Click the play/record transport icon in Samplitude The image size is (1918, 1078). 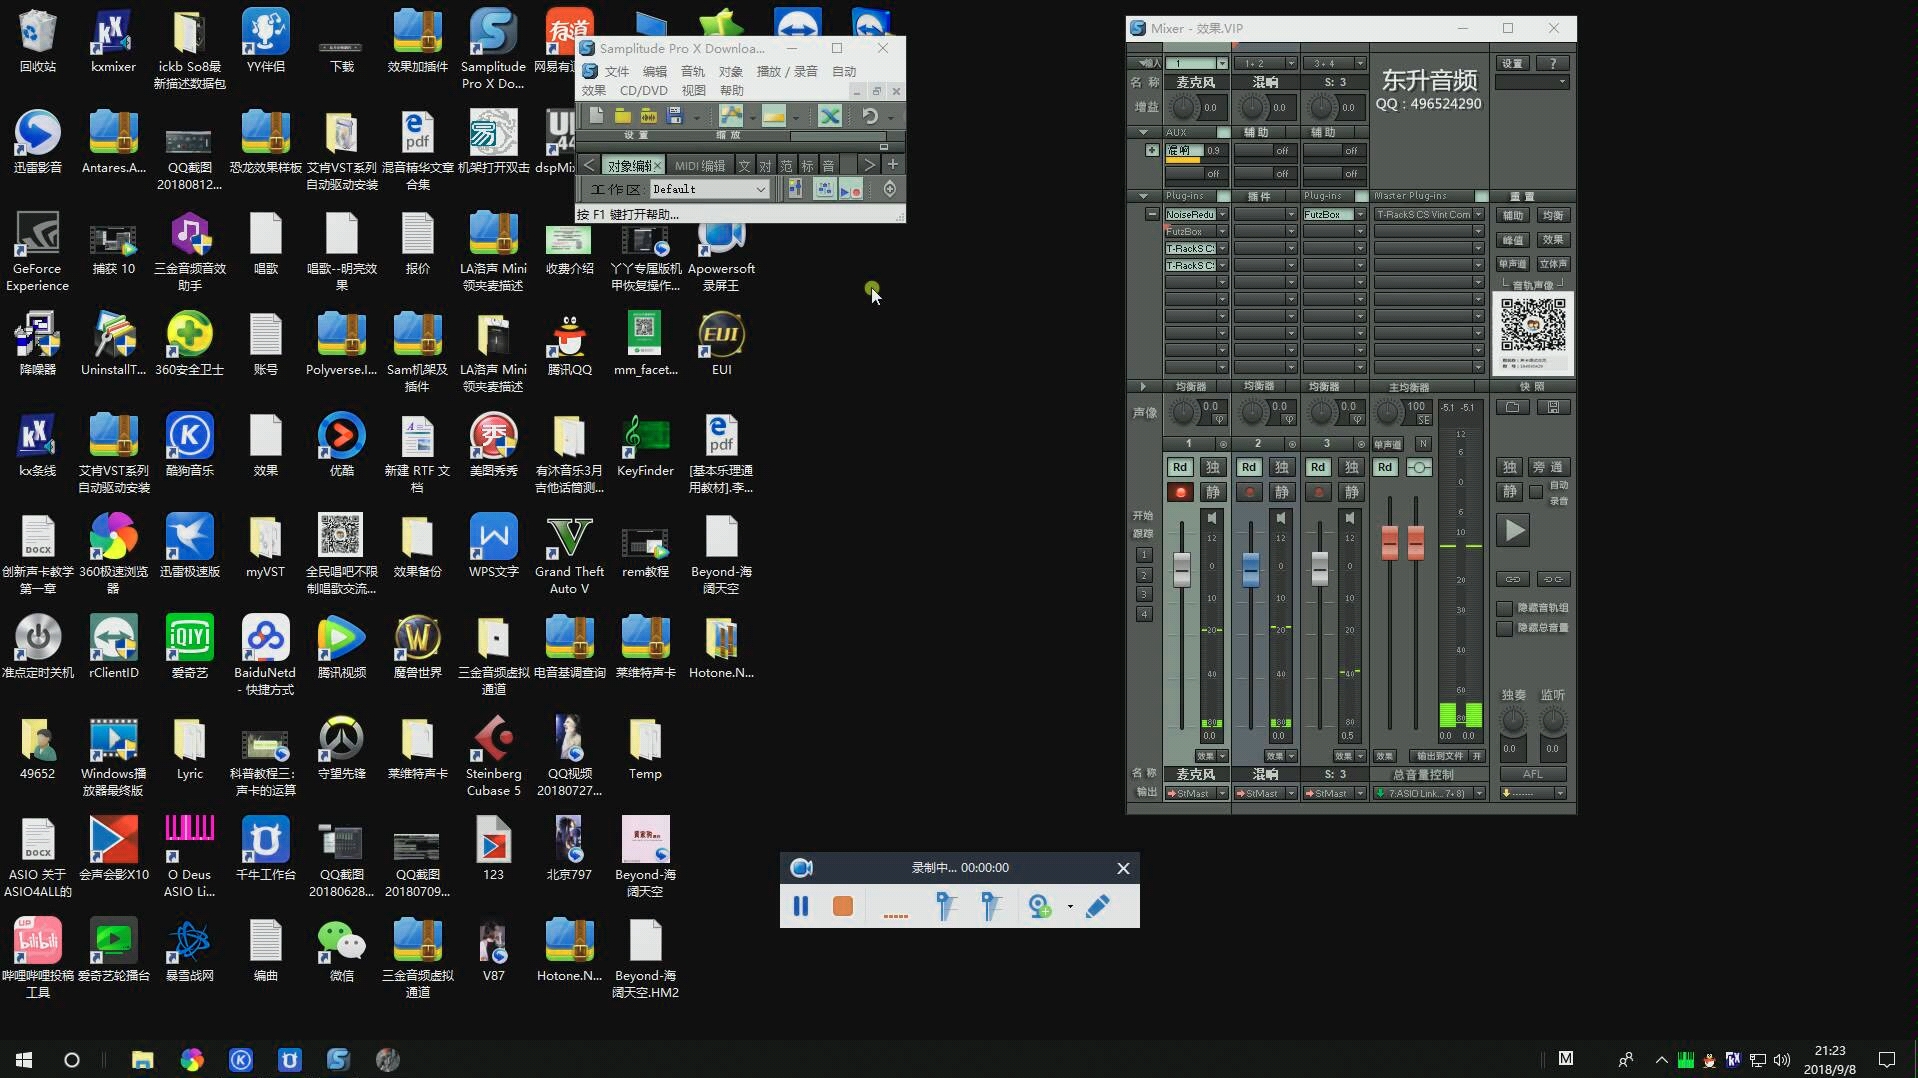(x=850, y=189)
